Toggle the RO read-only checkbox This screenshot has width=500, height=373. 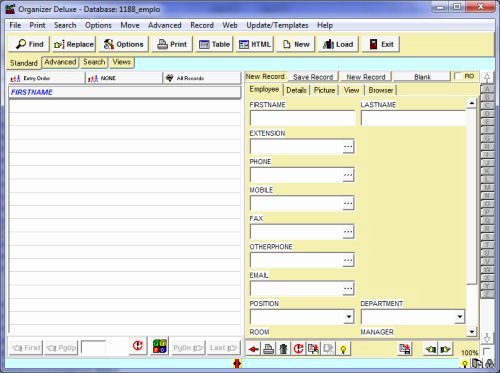459,76
